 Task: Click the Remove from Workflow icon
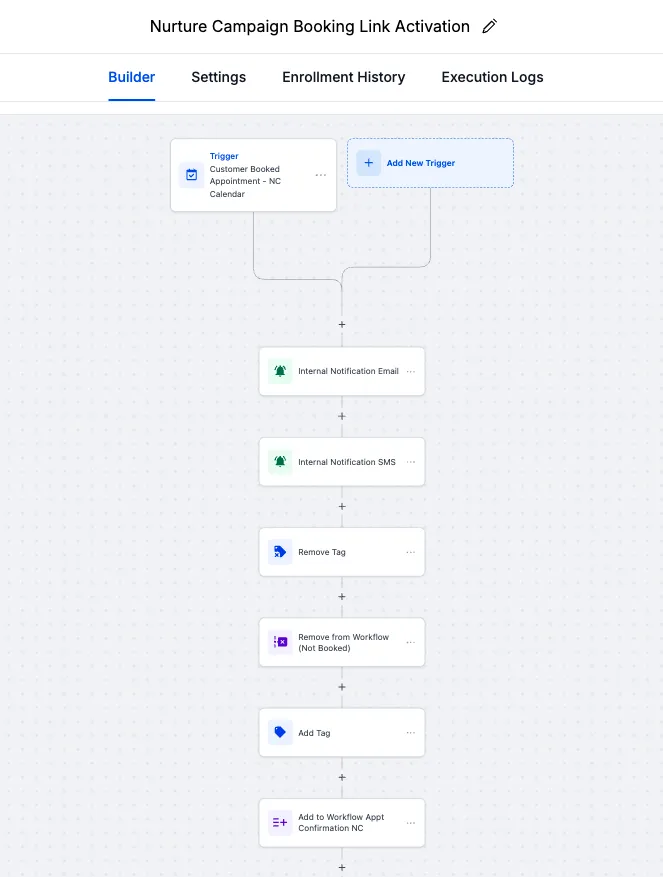point(280,642)
